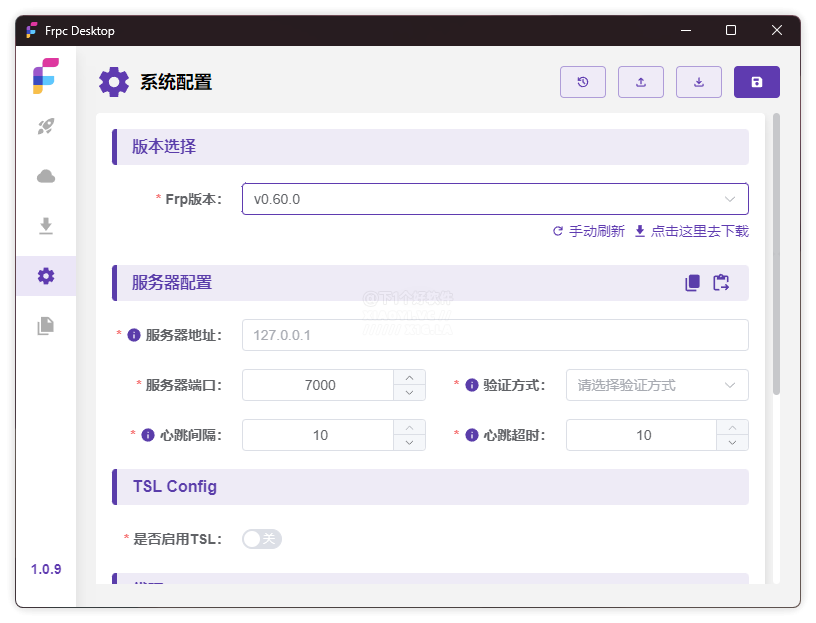Open the 验证方式 selection dropdown
The width and height of the screenshot is (816, 623).
(657, 385)
